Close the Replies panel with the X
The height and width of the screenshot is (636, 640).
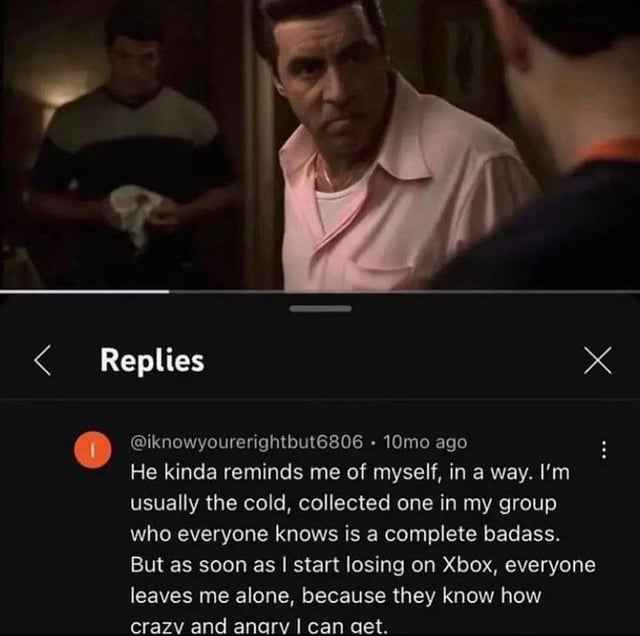(x=597, y=360)
